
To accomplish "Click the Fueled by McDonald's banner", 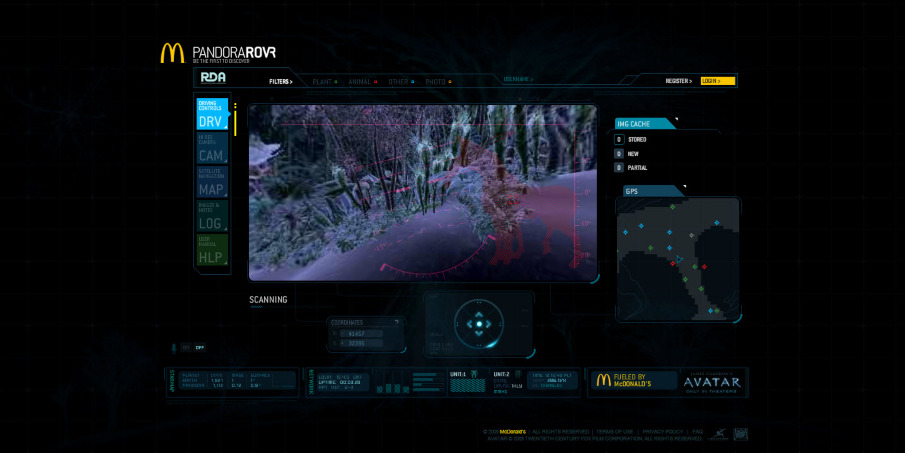I will click(x=633, y=380).
